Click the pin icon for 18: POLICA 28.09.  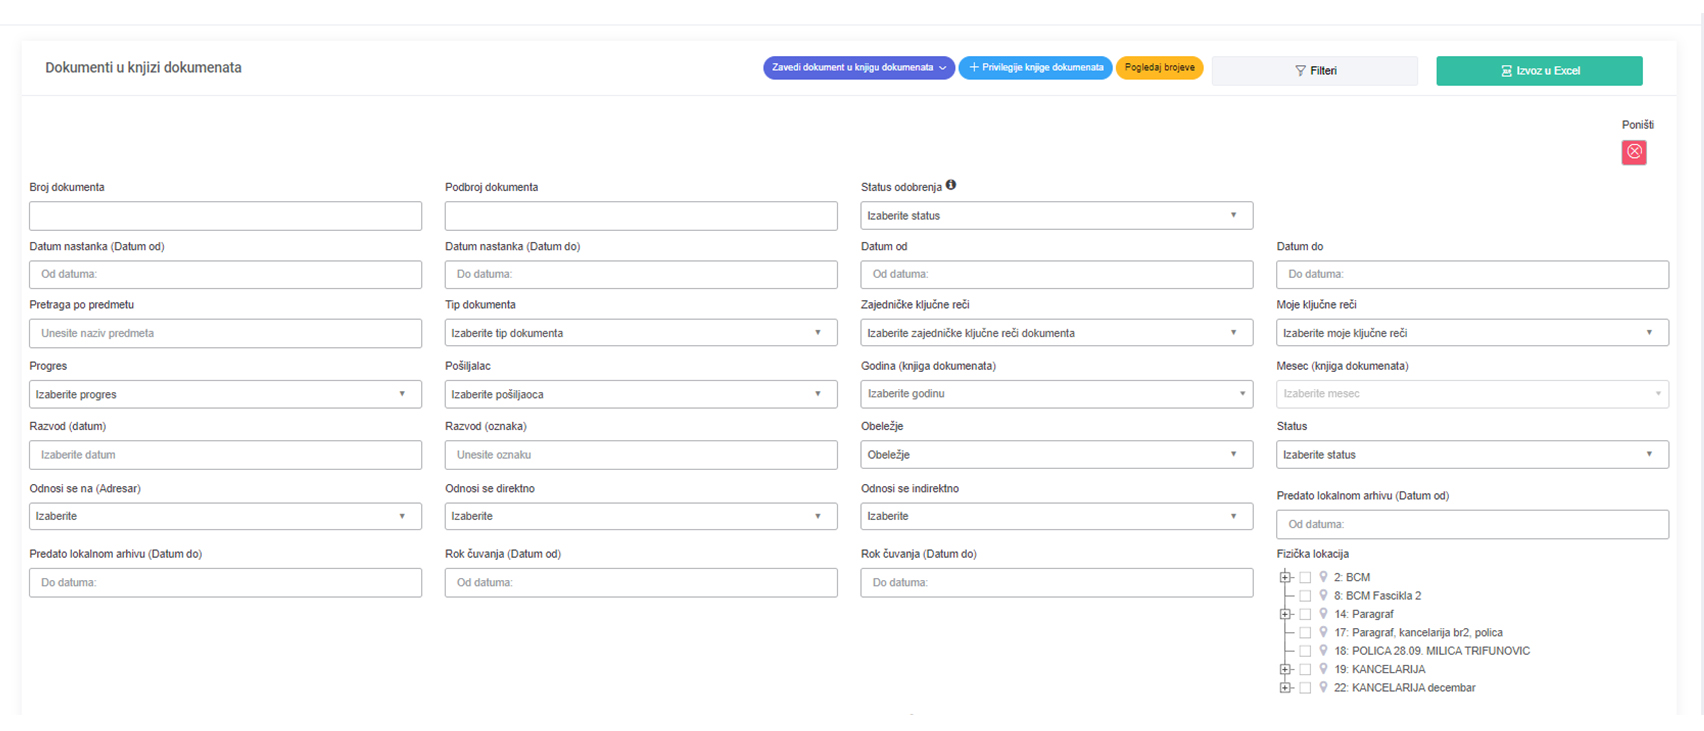point(1323,651)
